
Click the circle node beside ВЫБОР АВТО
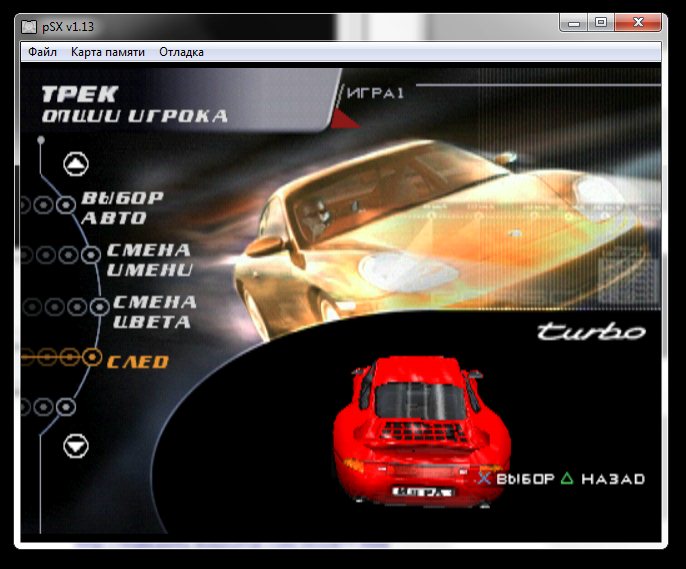click(66, 204)
